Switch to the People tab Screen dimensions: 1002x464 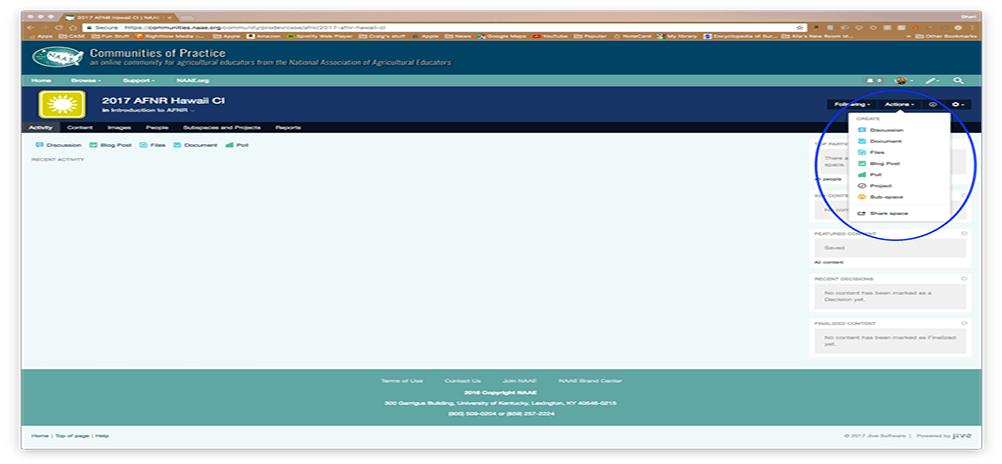click(157, 128)
